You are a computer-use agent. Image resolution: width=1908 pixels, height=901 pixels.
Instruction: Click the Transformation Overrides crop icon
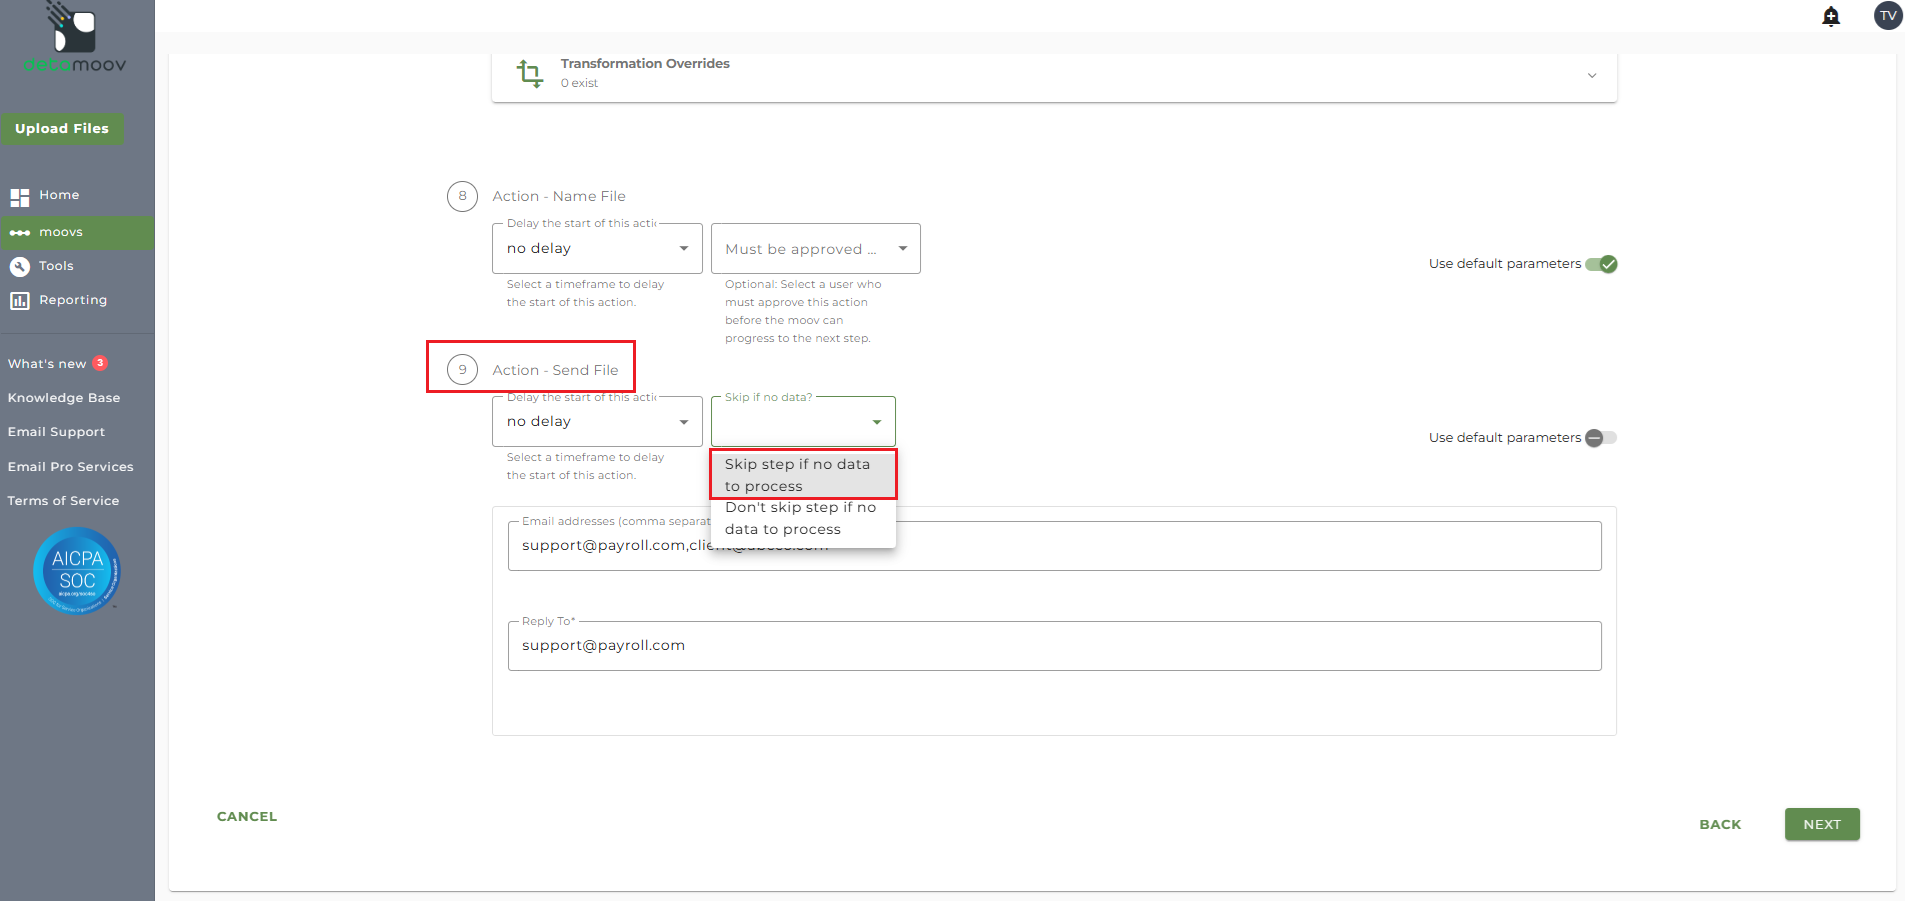[529, 73]
